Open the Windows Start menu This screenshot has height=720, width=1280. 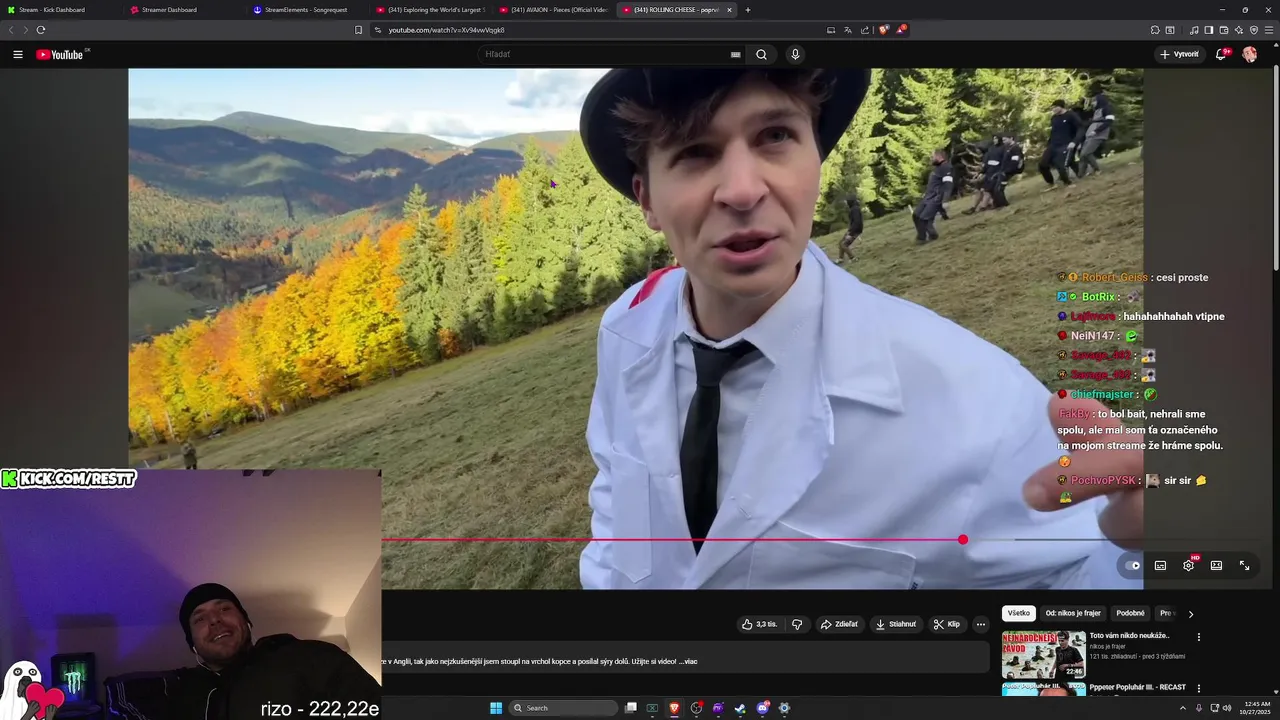[496, 708]
